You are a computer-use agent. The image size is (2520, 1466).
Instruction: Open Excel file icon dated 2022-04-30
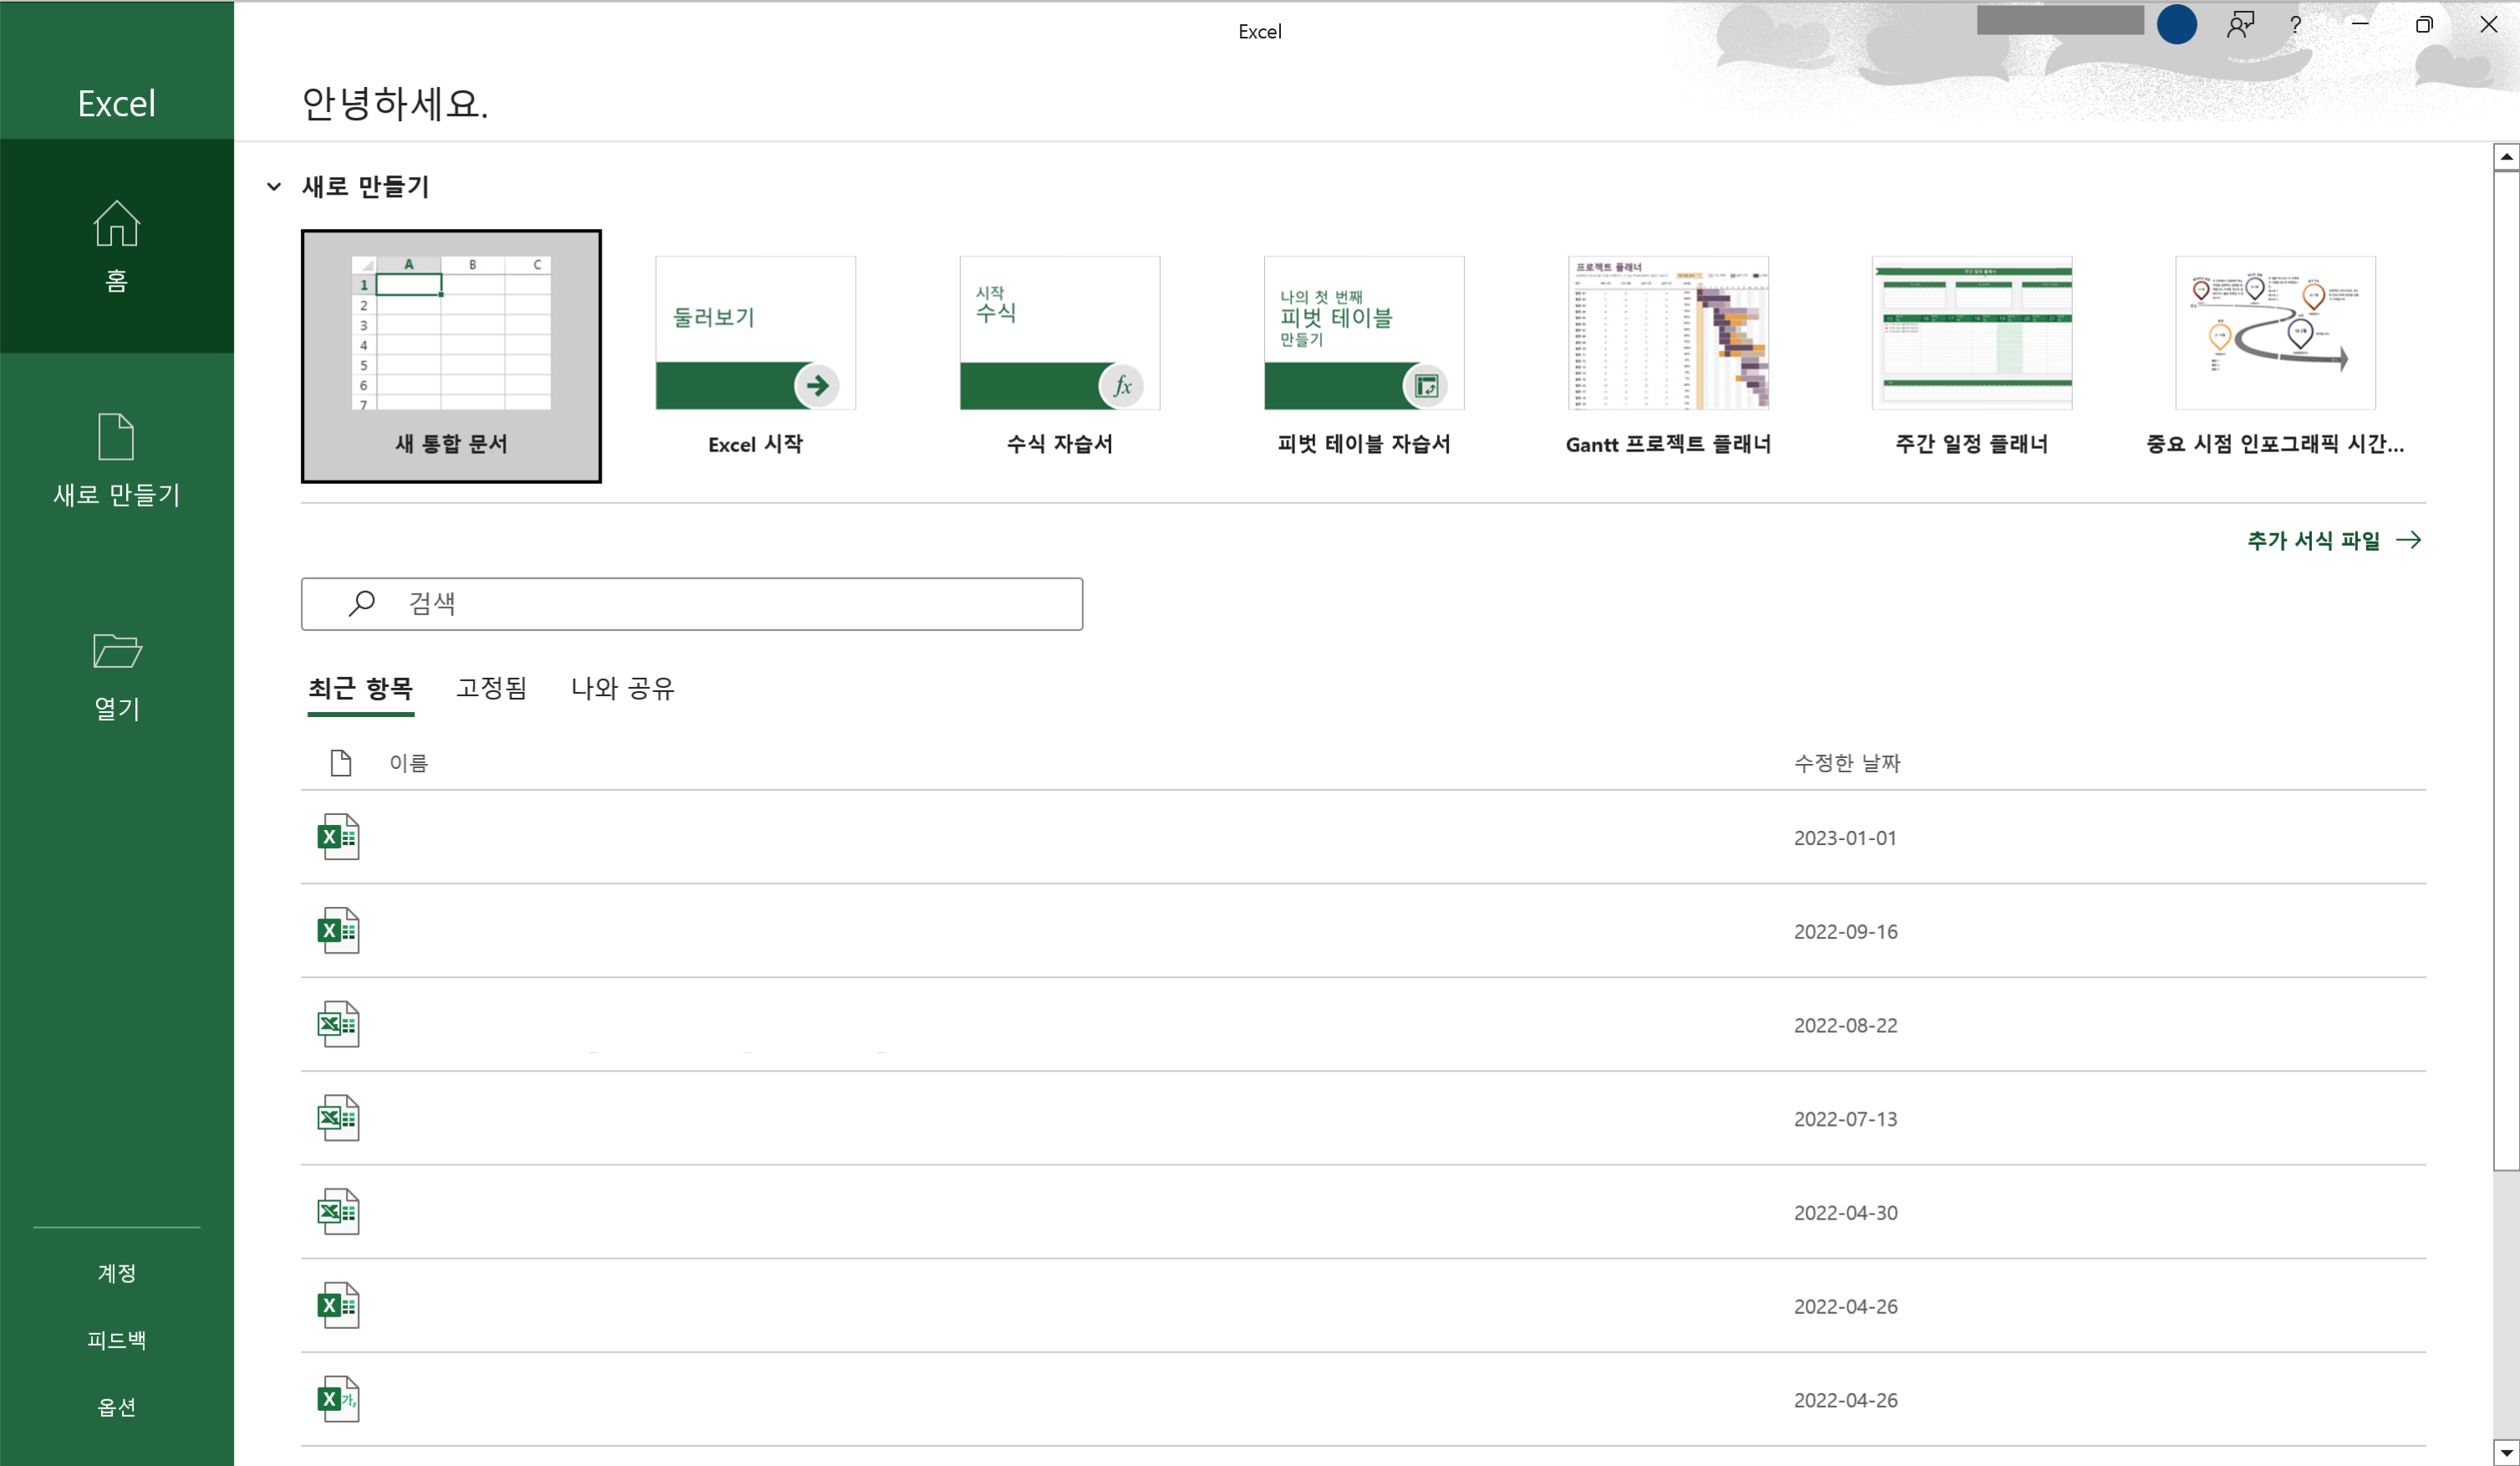click(338, 1212)
